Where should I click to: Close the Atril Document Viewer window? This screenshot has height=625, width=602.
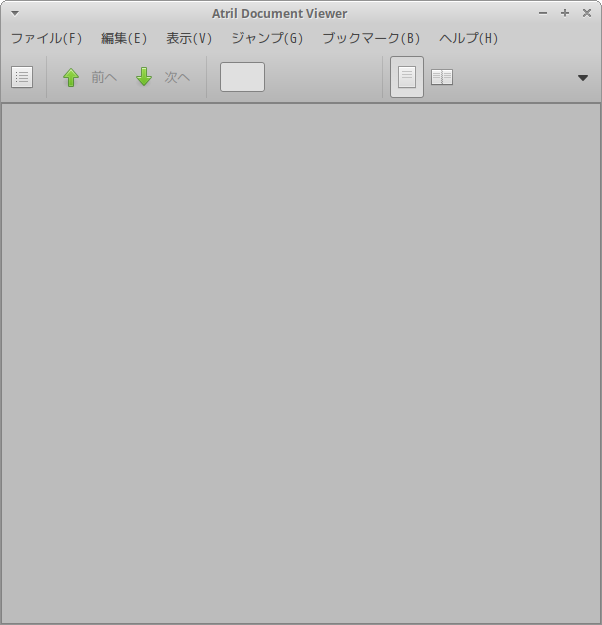(x=587, y=13)
